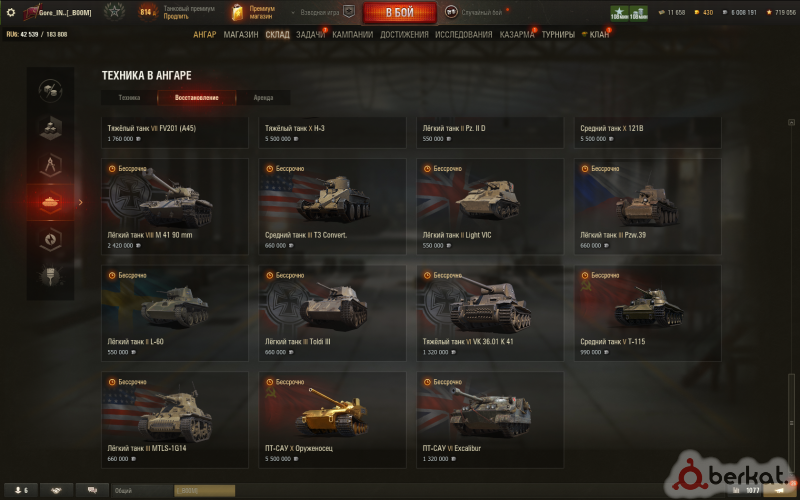Switch to the Техника tab
800x500 pixels.
tap(129, 97)
